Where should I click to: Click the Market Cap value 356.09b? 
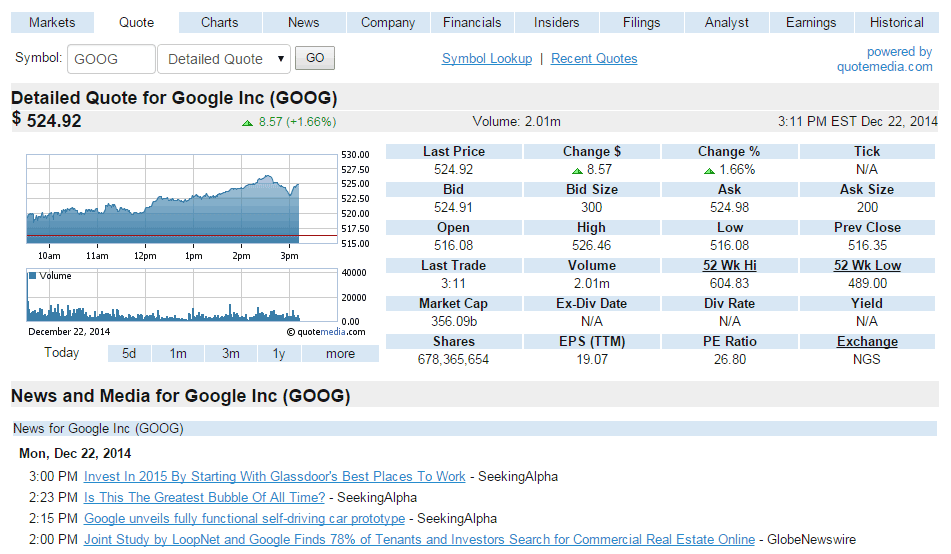[454, 322]
